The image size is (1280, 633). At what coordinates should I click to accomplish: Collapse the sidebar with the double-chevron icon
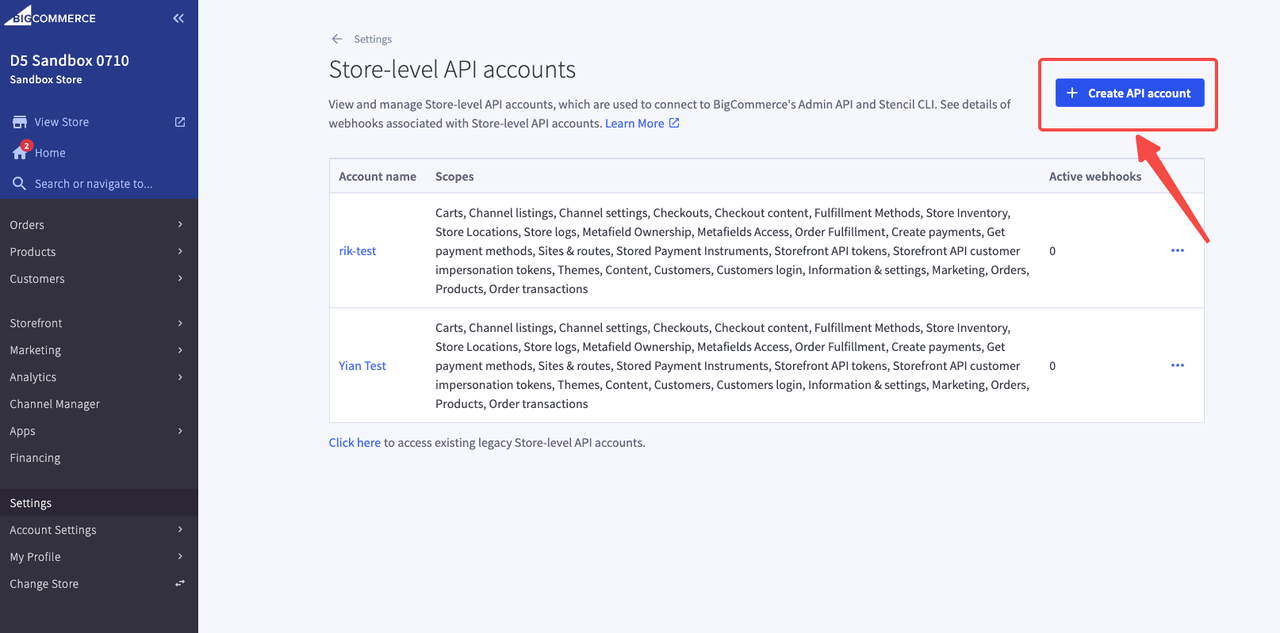[178, 18]
